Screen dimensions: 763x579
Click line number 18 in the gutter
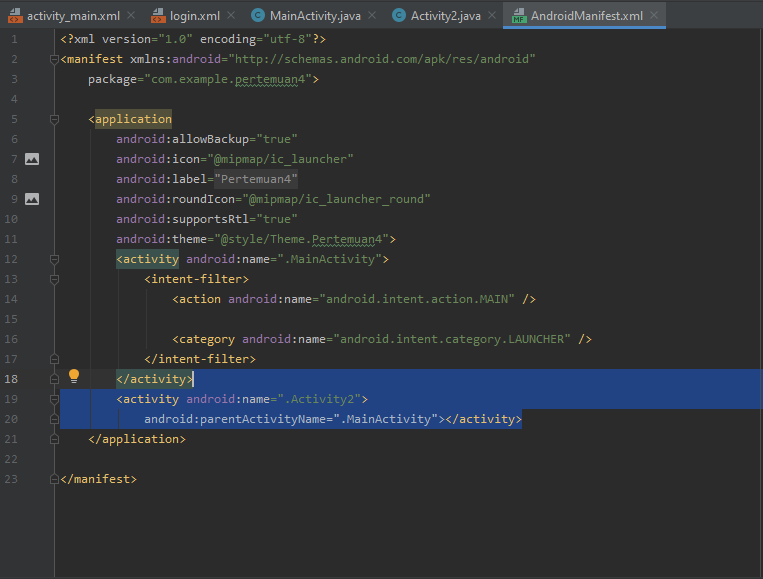(x=11, y=379)
